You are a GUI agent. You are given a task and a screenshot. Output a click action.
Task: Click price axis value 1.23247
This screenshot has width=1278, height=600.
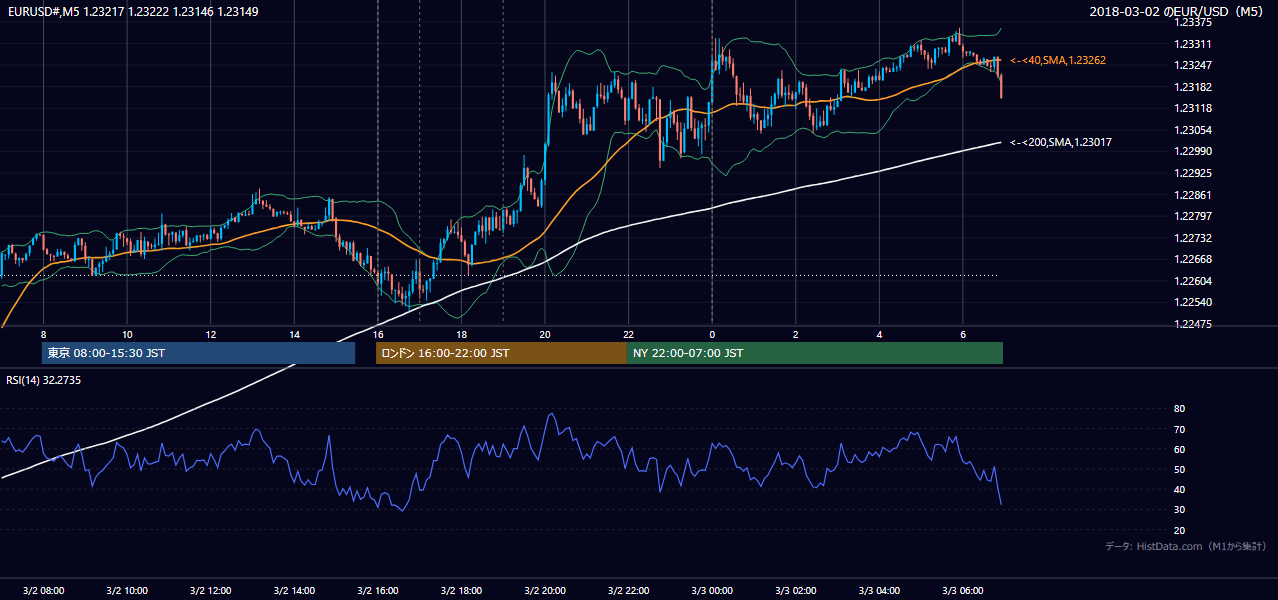pyautogui.click(x=1192, y=65)
